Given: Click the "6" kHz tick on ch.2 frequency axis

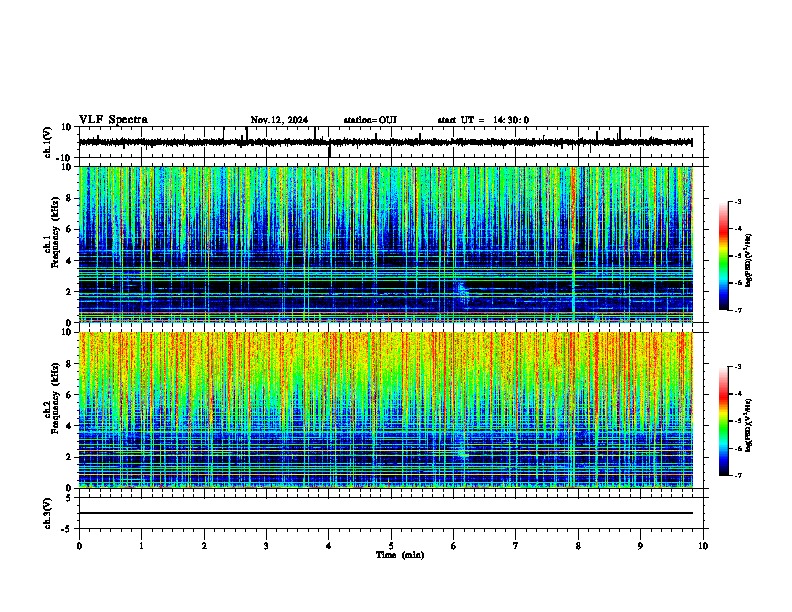Looking at the screenshot, I should click(x=70, y=395).
